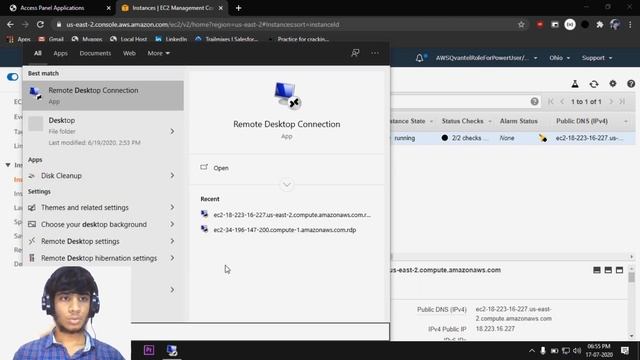Open recent ec2-34-196-147-200 rdp file
This screenshot has width=640, height=360.
pyautogui.click(x=279, y=230)
